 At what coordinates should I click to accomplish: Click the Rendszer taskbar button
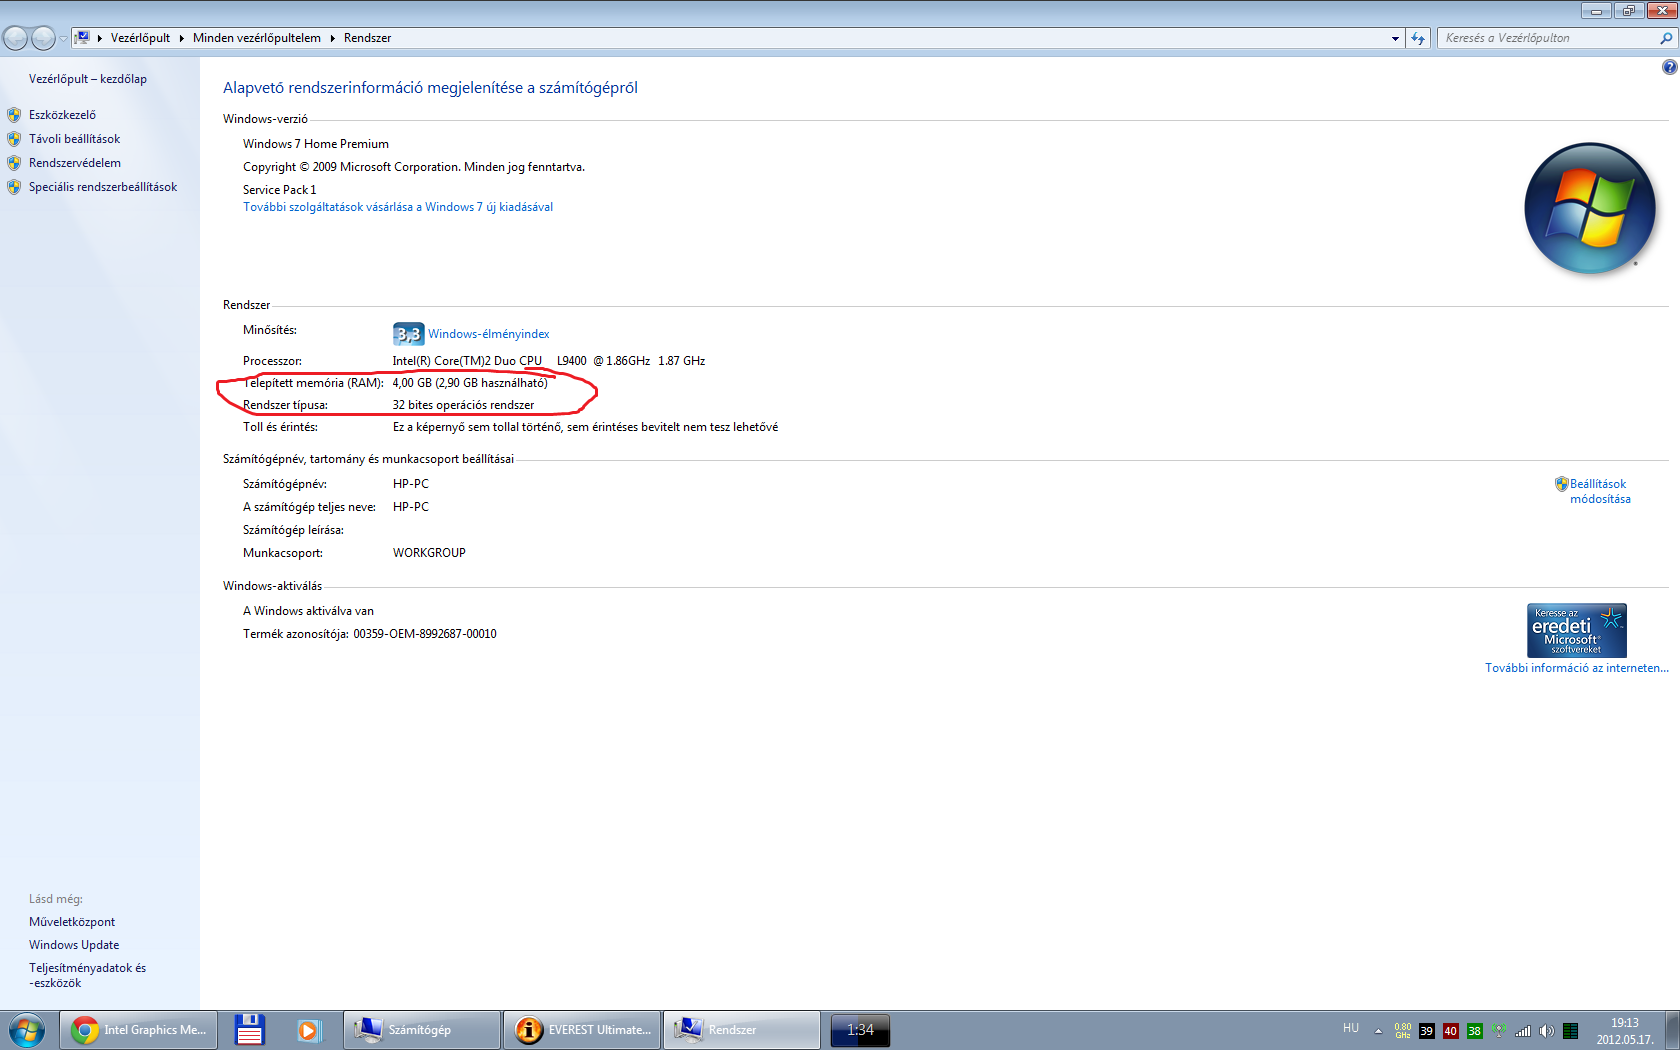click(x=742, y=1030)
